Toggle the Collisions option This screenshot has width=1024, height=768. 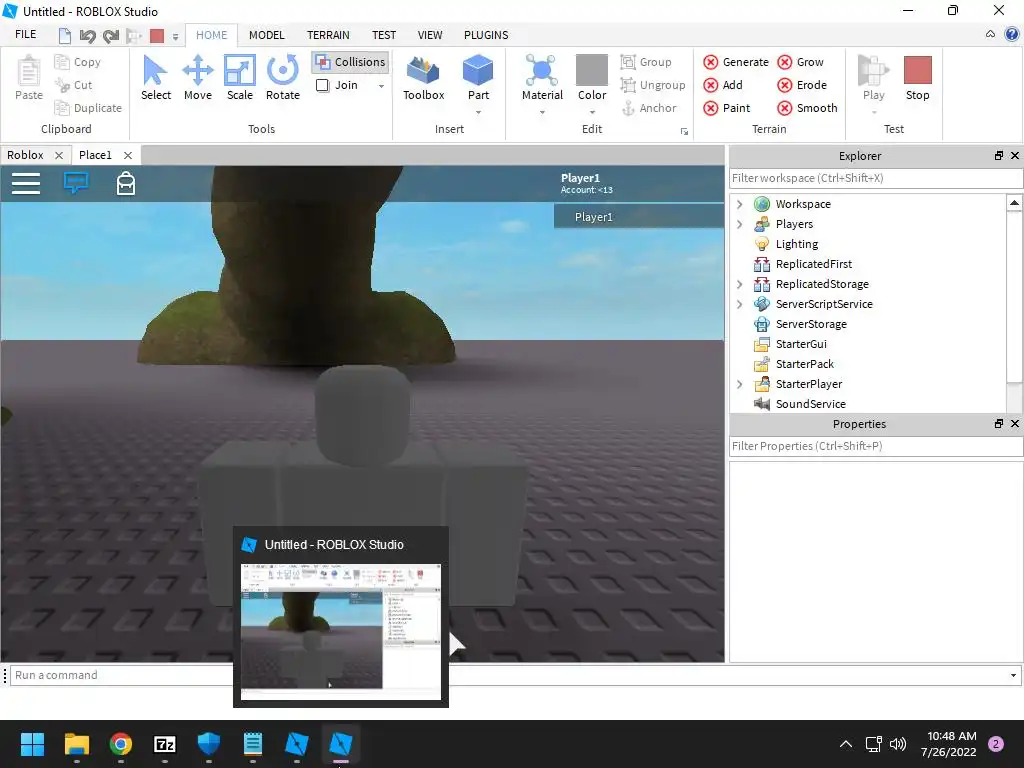350,62
